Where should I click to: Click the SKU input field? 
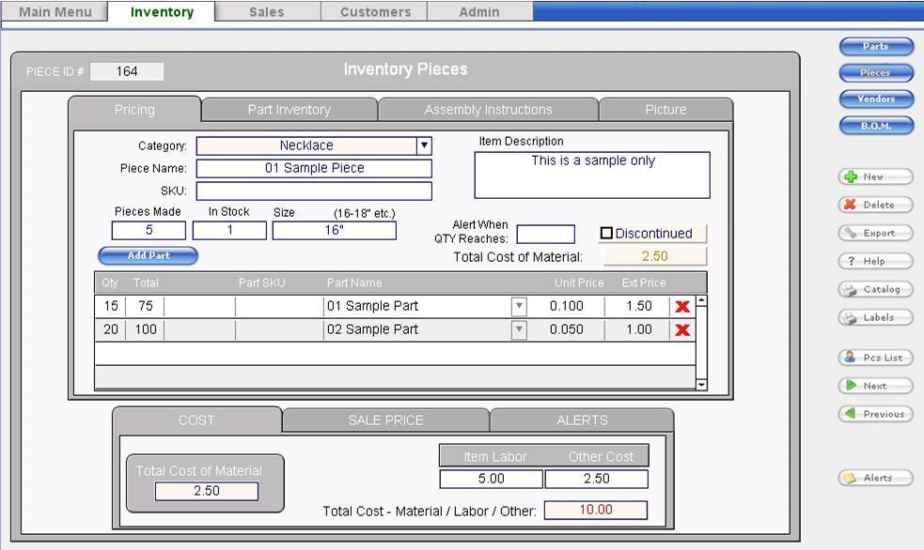(x=314, y=191)
